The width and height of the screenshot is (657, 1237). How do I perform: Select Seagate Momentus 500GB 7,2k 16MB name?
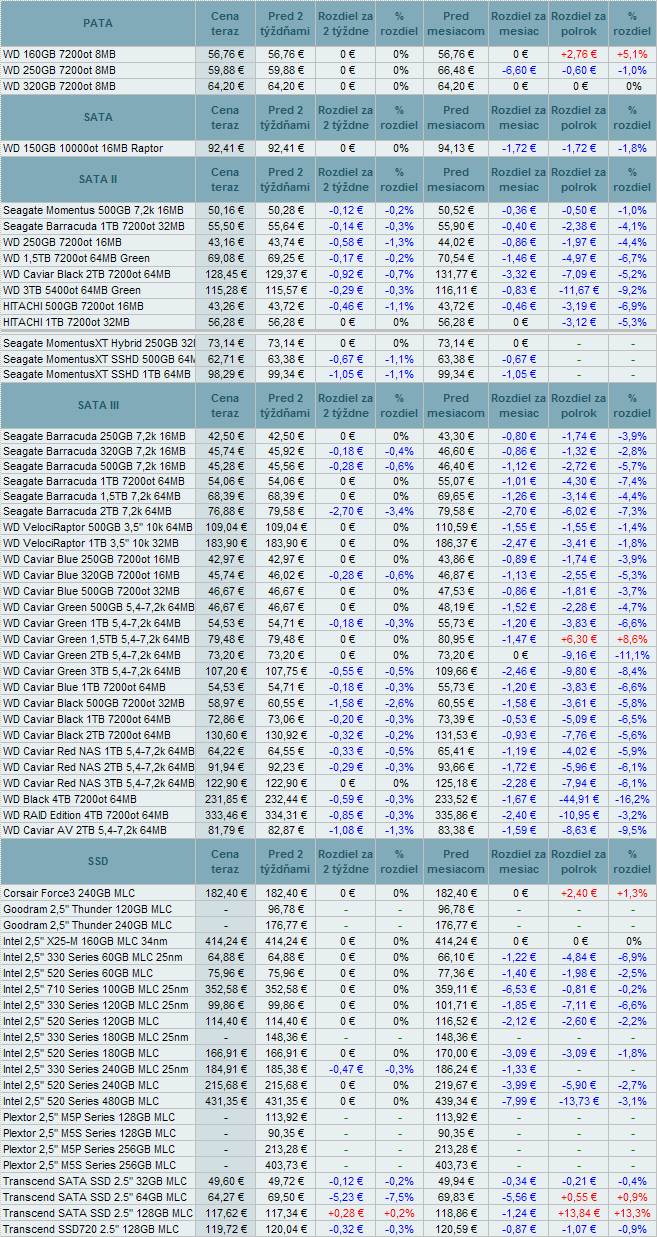pos(93,210)
